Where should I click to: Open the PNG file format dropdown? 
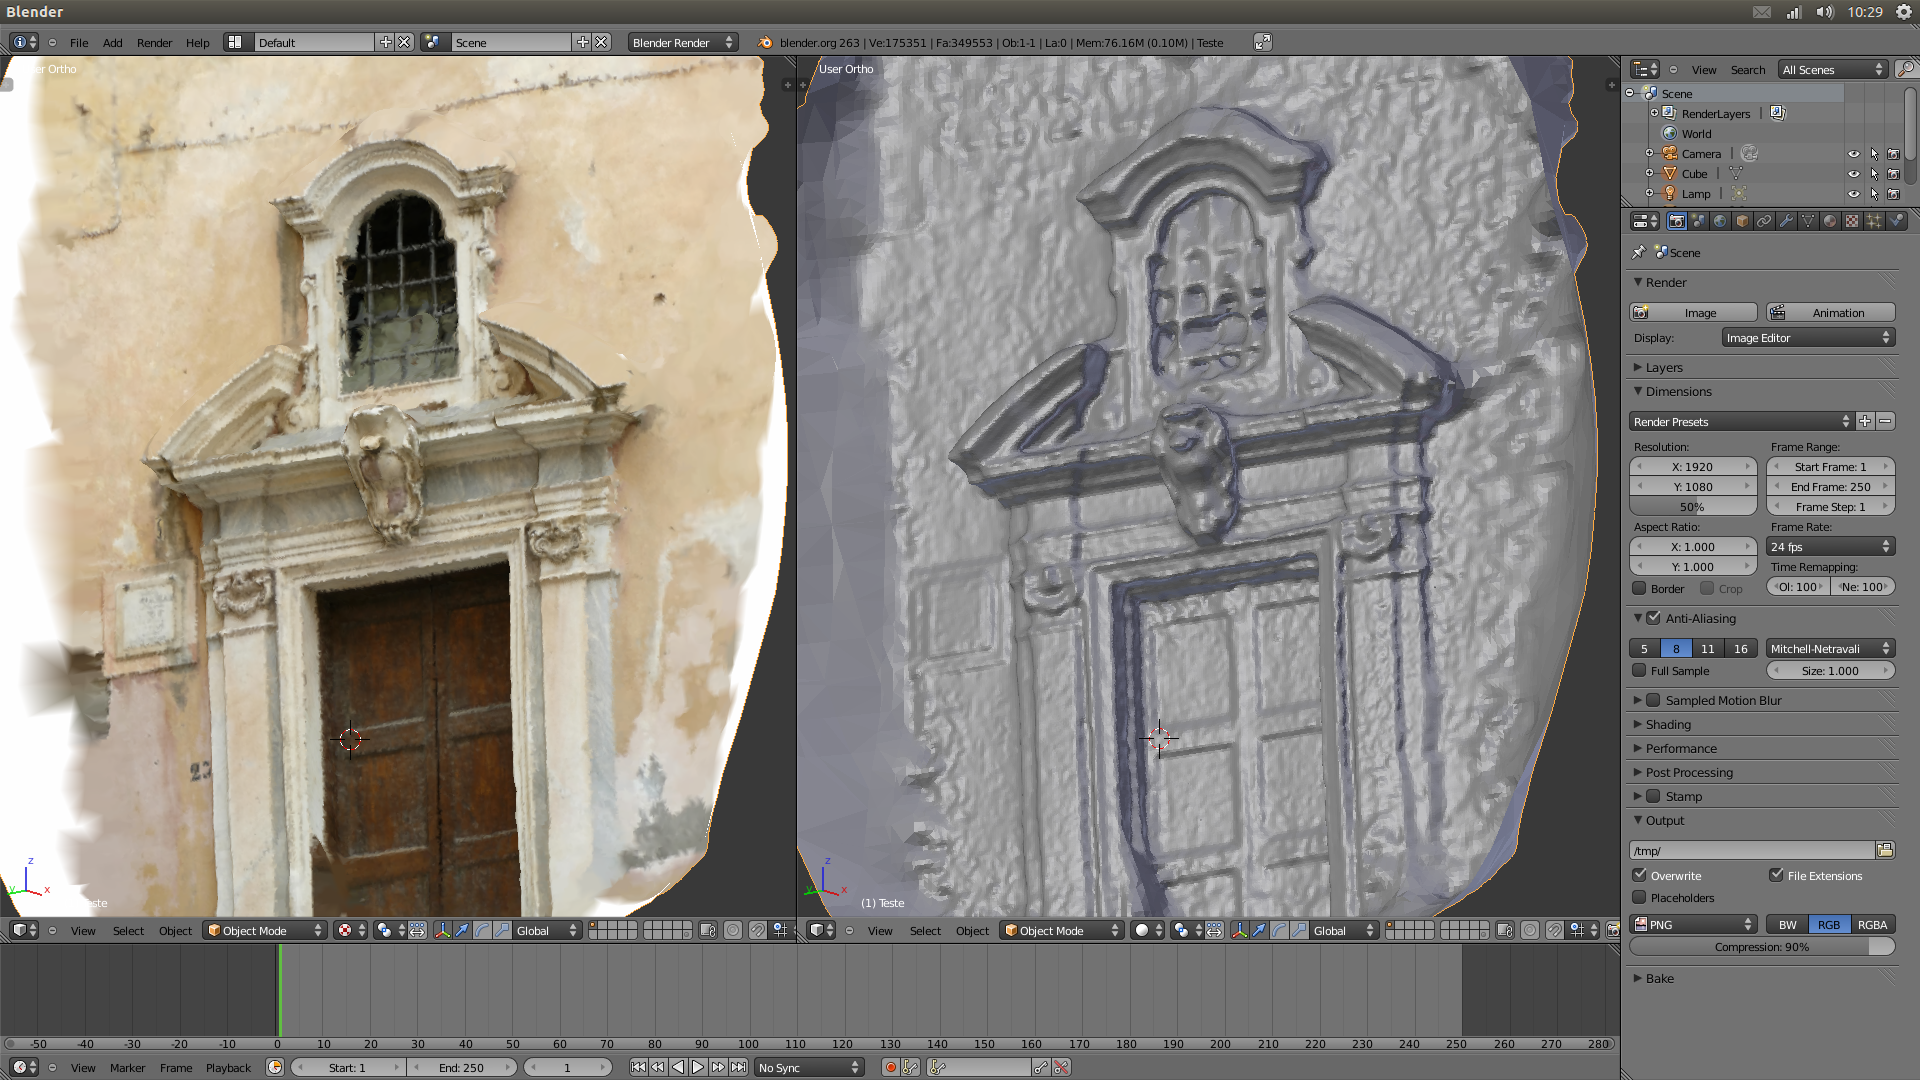point(1693,924)
